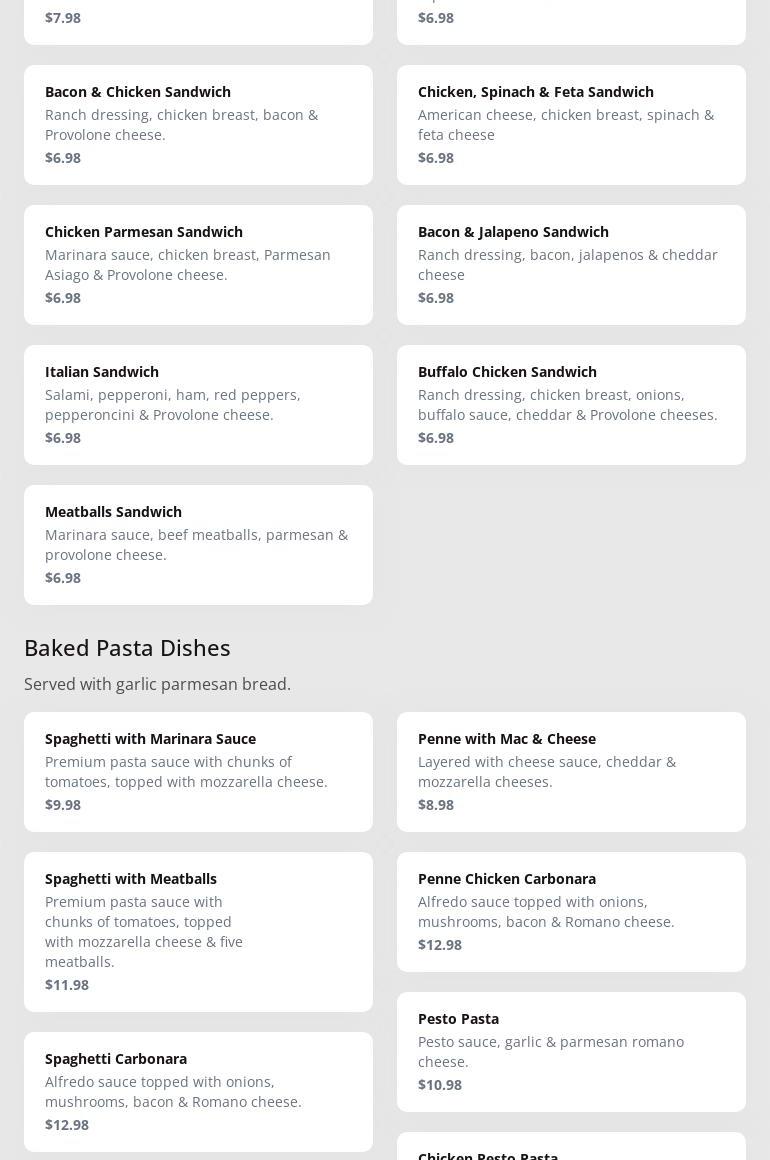Select Spaghetti with Marinara Sauce
770x1160 pixels.
pyautogui.click(x=198, y=771)
